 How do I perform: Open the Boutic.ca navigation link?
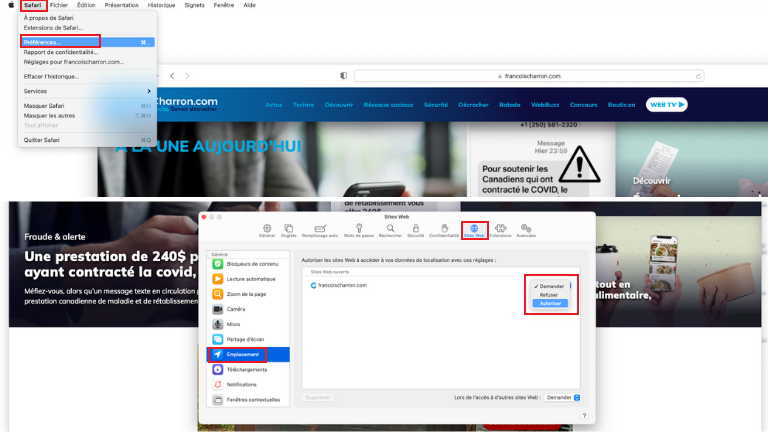(x=621, y=105)
